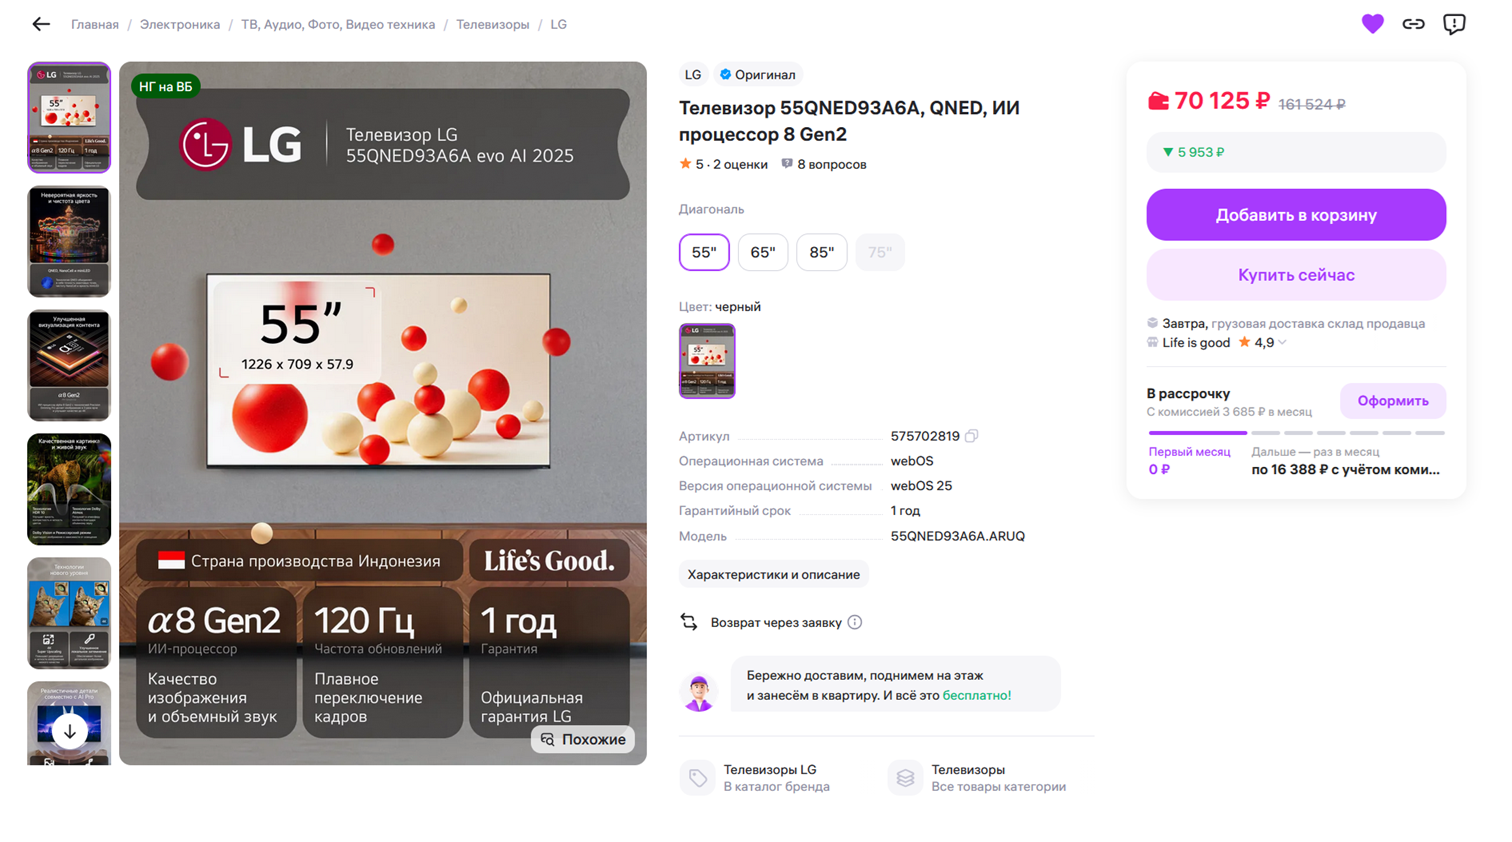Viewport: 1512px width, 842px height.
Task: Click Возврат через заявку text
Action: 776,622
